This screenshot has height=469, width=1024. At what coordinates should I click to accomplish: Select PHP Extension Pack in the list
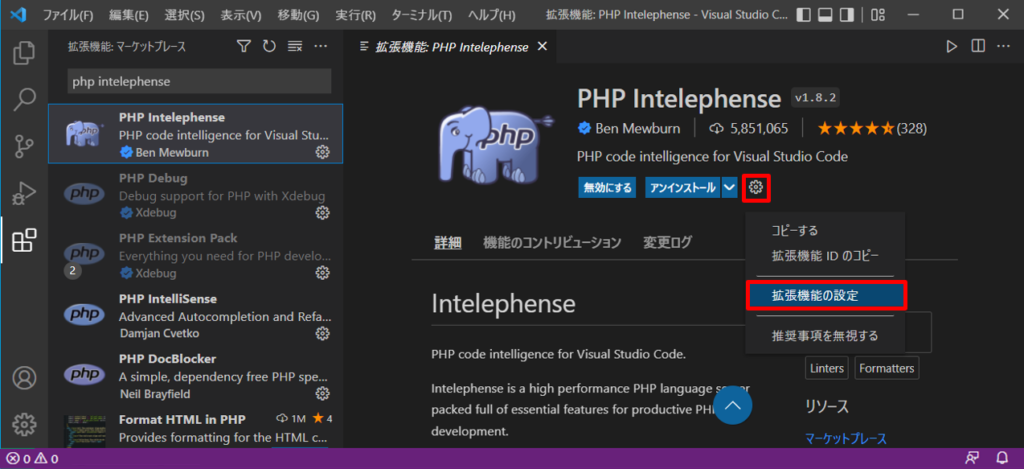(195, 255)
